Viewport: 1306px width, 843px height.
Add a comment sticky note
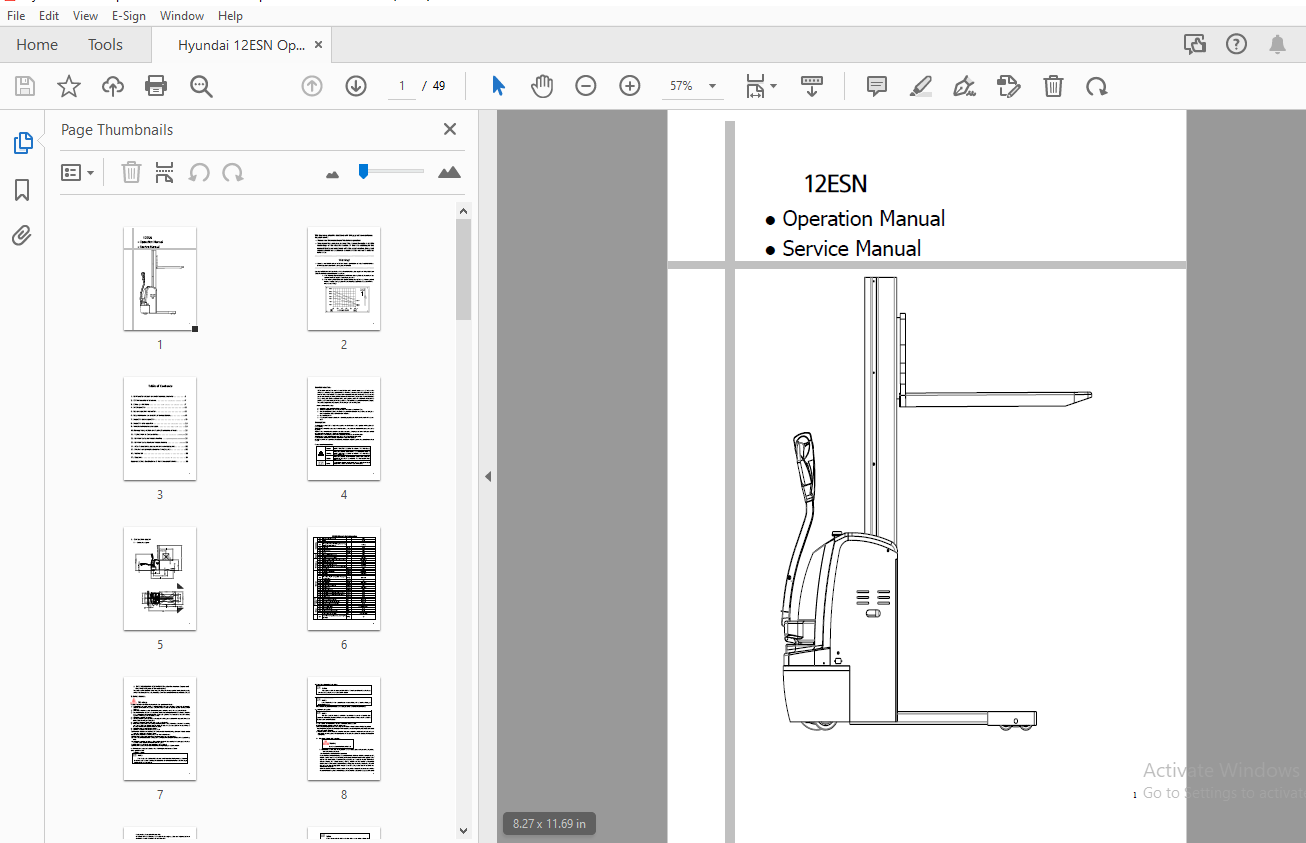(x=877, y=86)
